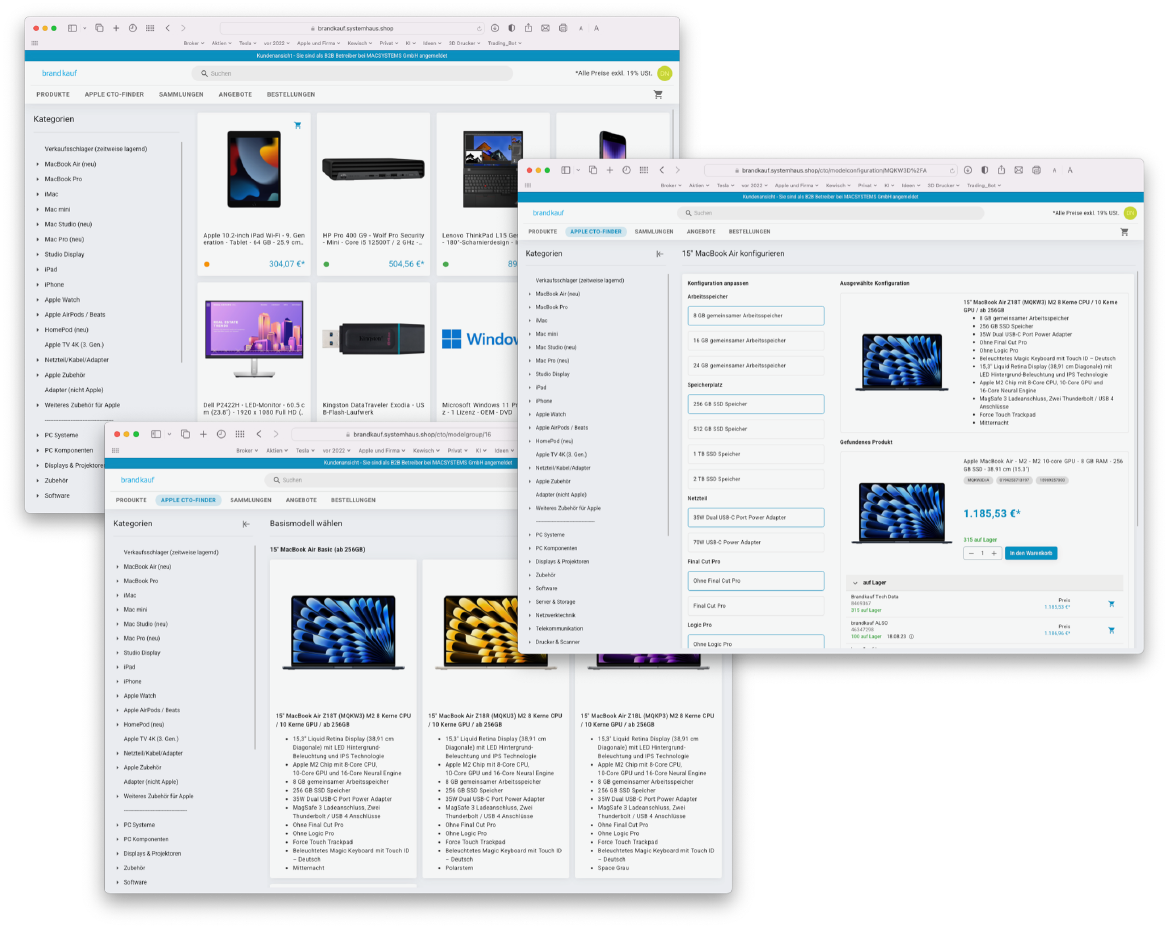Click the Suchen search field in the products window
Image resolution: width=1169 pixels, height=929 pixels.
[352, 73]
